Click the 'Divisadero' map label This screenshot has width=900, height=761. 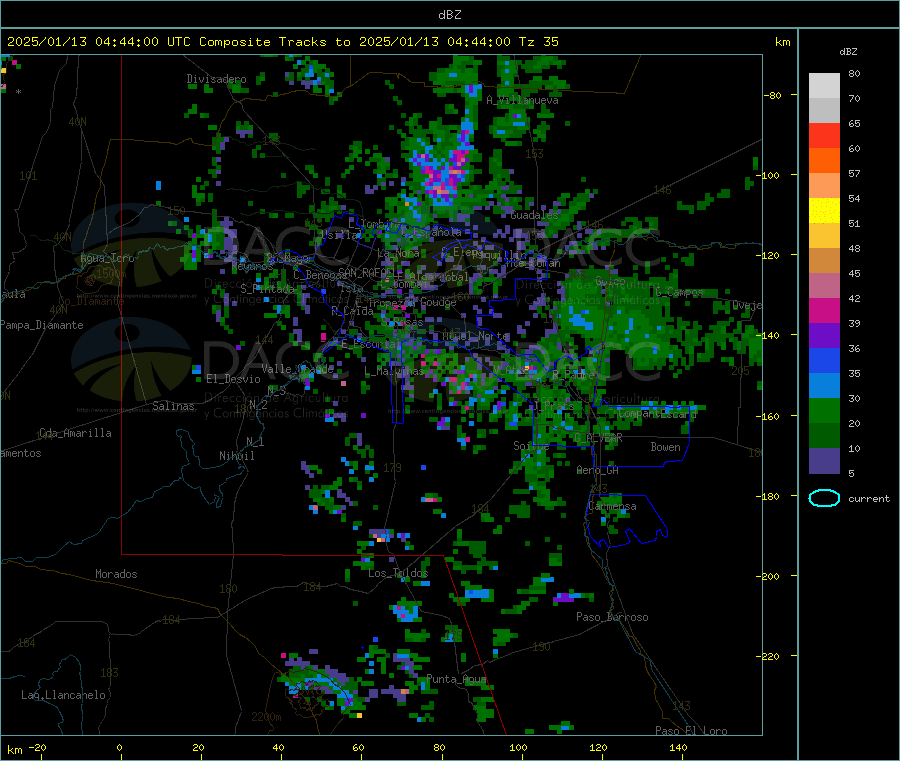(x=216, y=79)
